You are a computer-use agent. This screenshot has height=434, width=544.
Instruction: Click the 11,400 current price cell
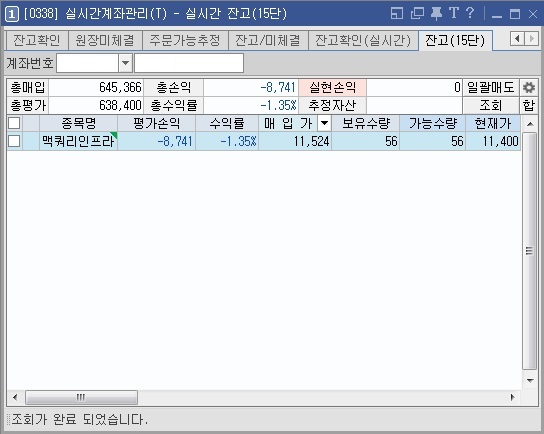tap(493, 141)
